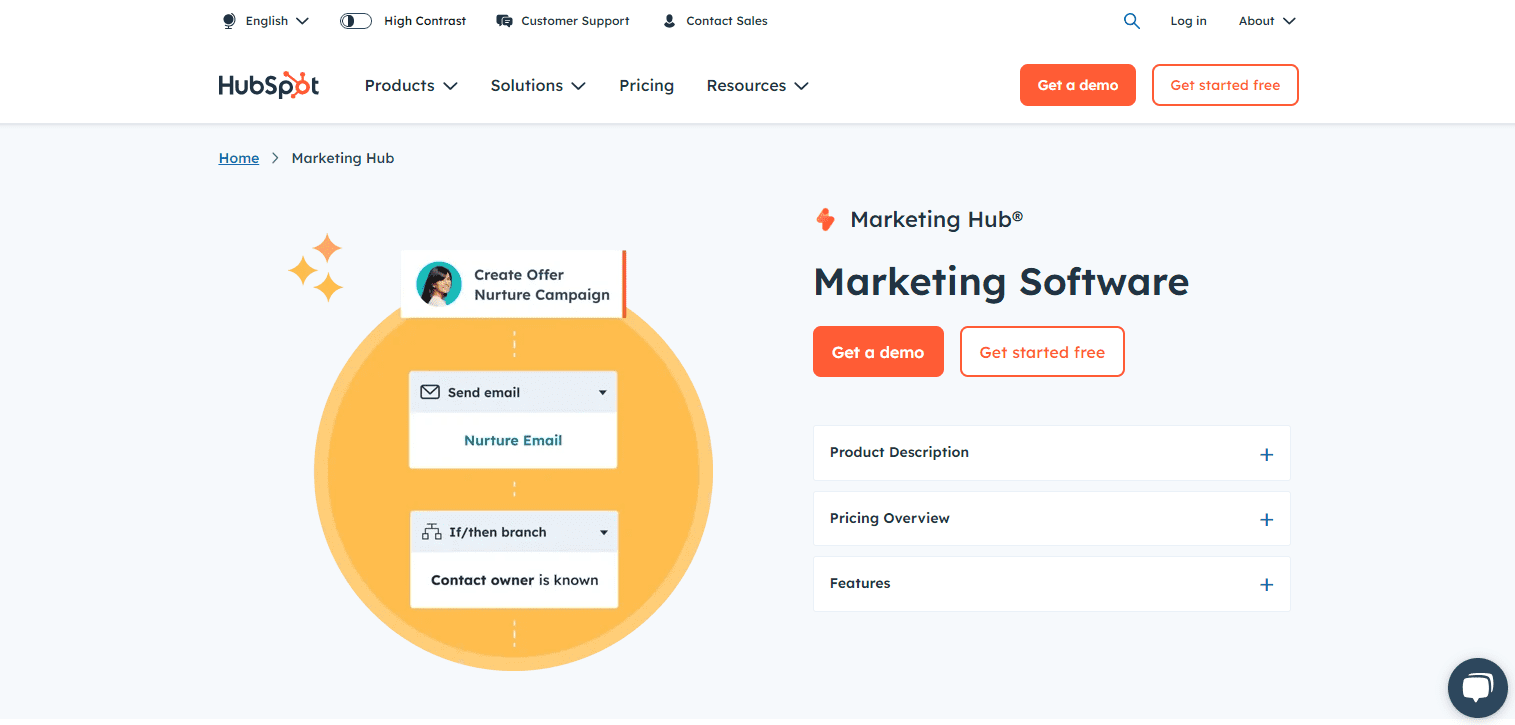Click the If/then branch dropdown arrow
This screenshot has height=725, width=1515.
603,533
